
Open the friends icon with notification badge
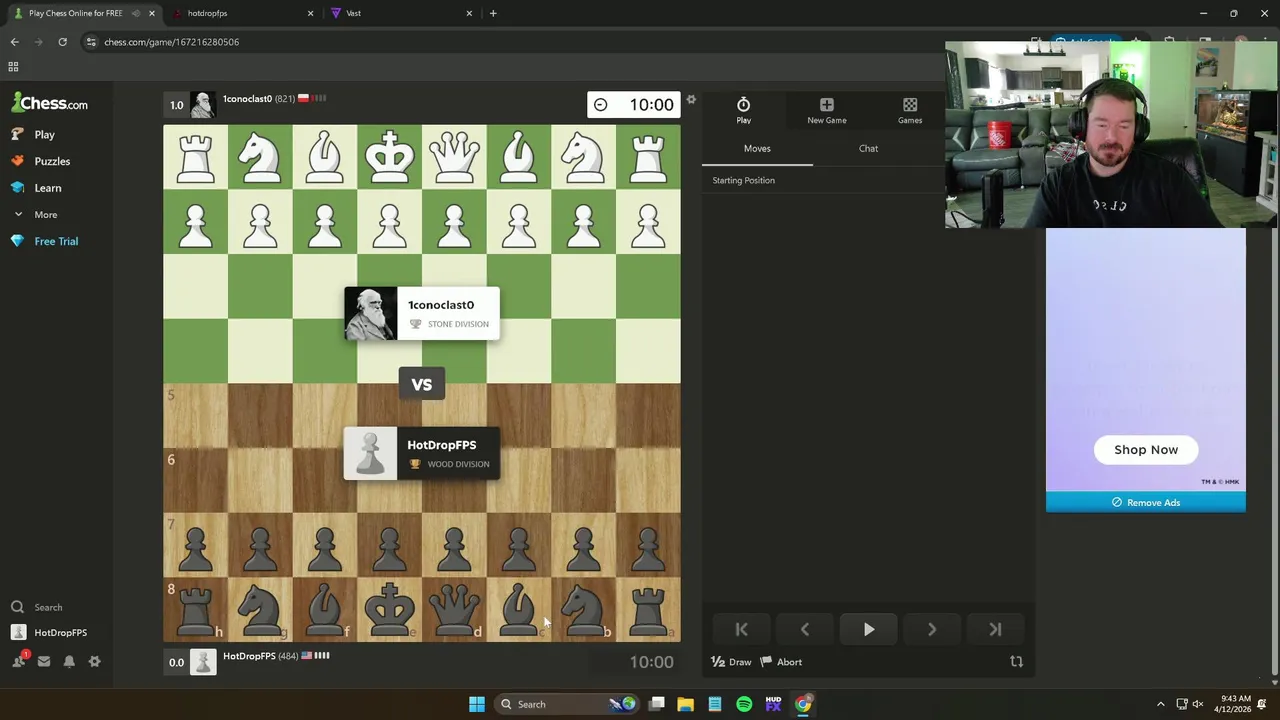tap(19, 661)
